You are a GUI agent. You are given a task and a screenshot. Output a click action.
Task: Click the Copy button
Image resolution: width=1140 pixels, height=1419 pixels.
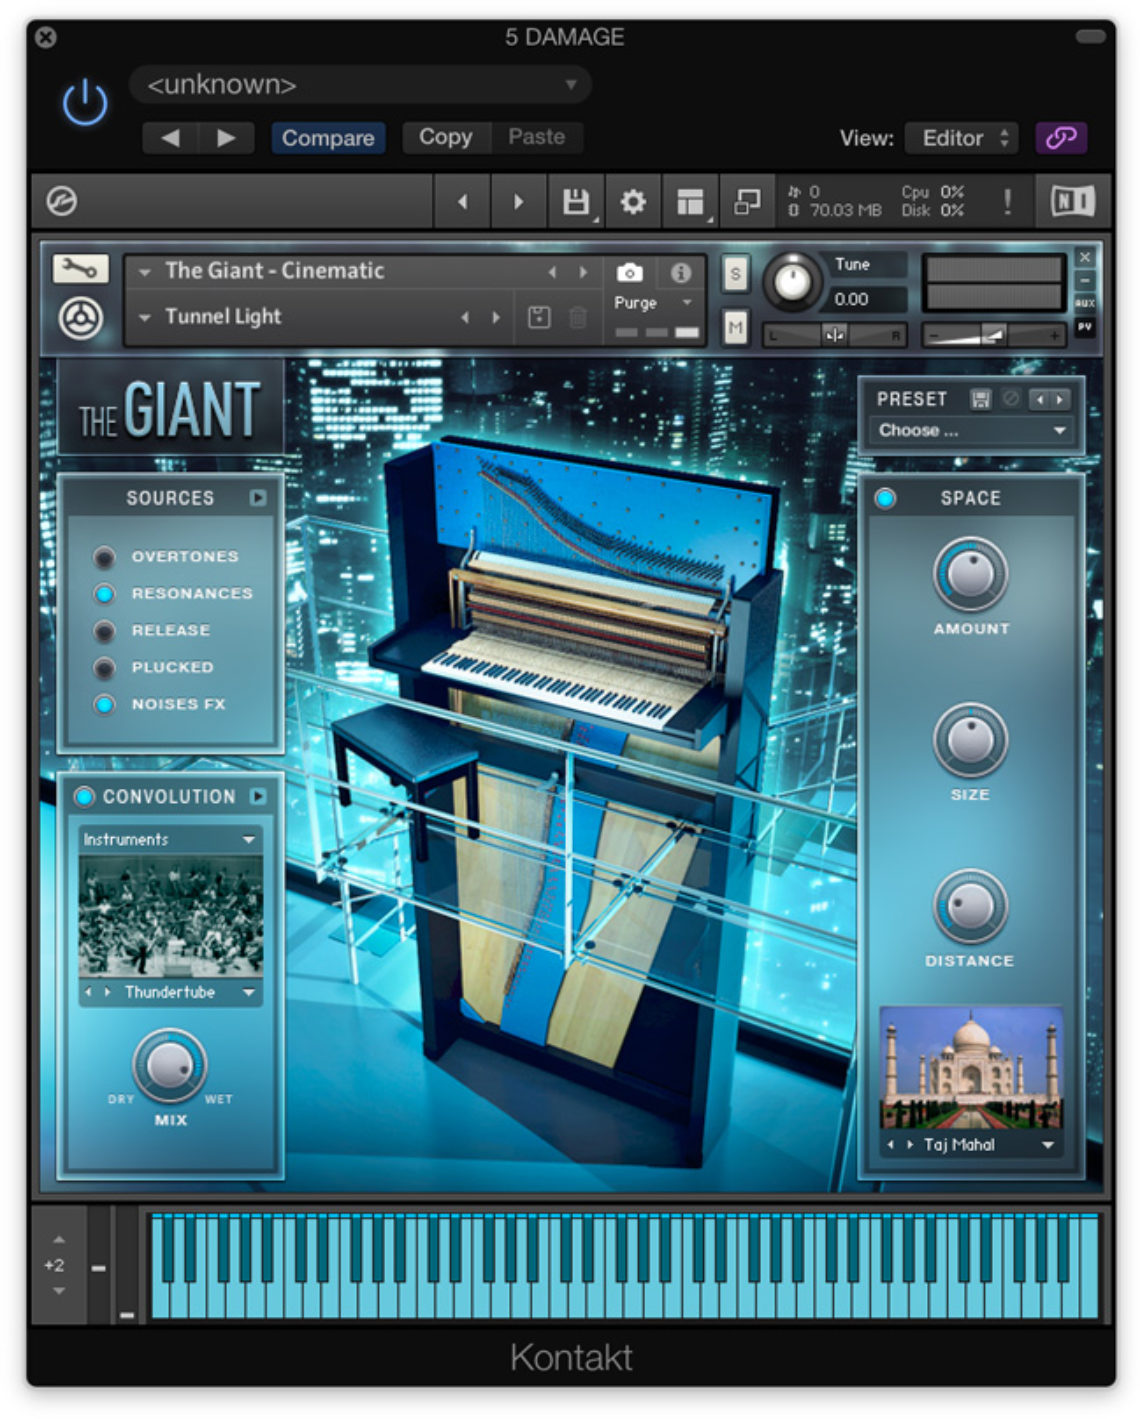point(445,137)
